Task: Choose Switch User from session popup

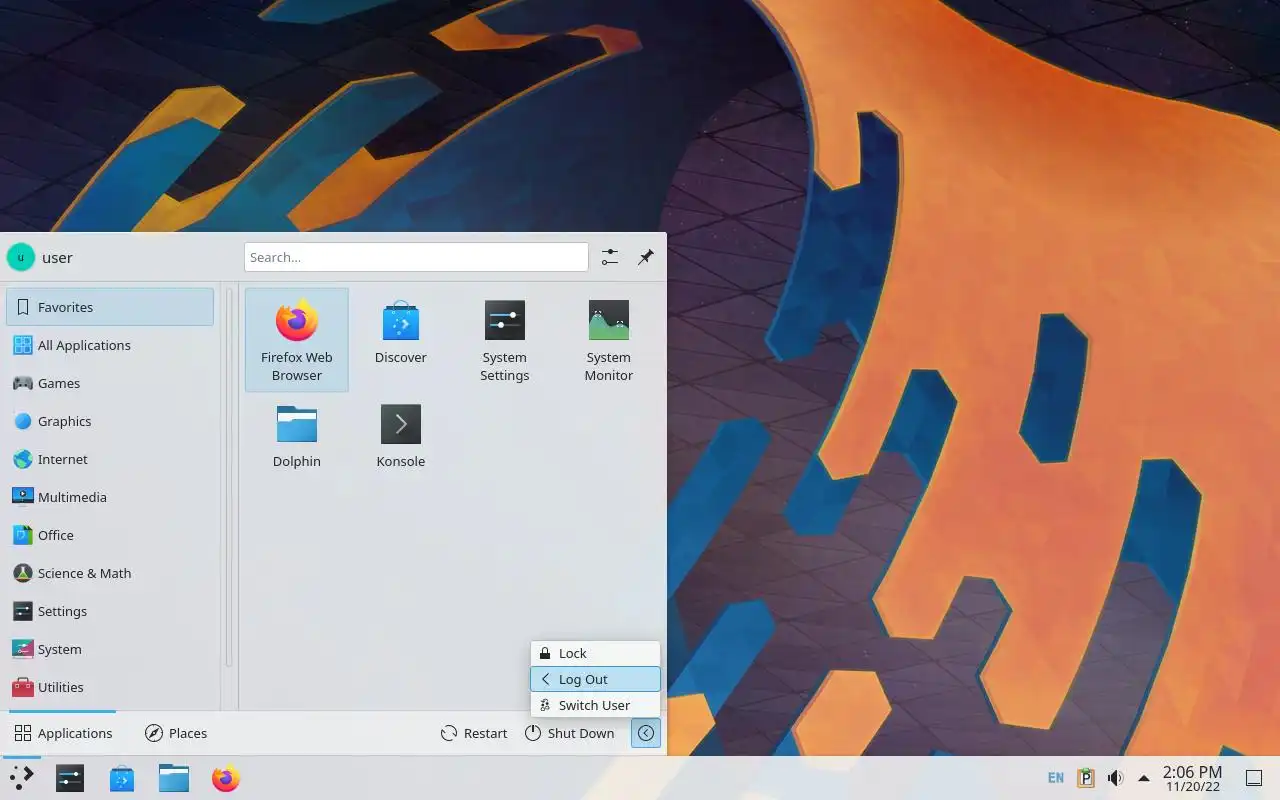Action: coord(595,705)
